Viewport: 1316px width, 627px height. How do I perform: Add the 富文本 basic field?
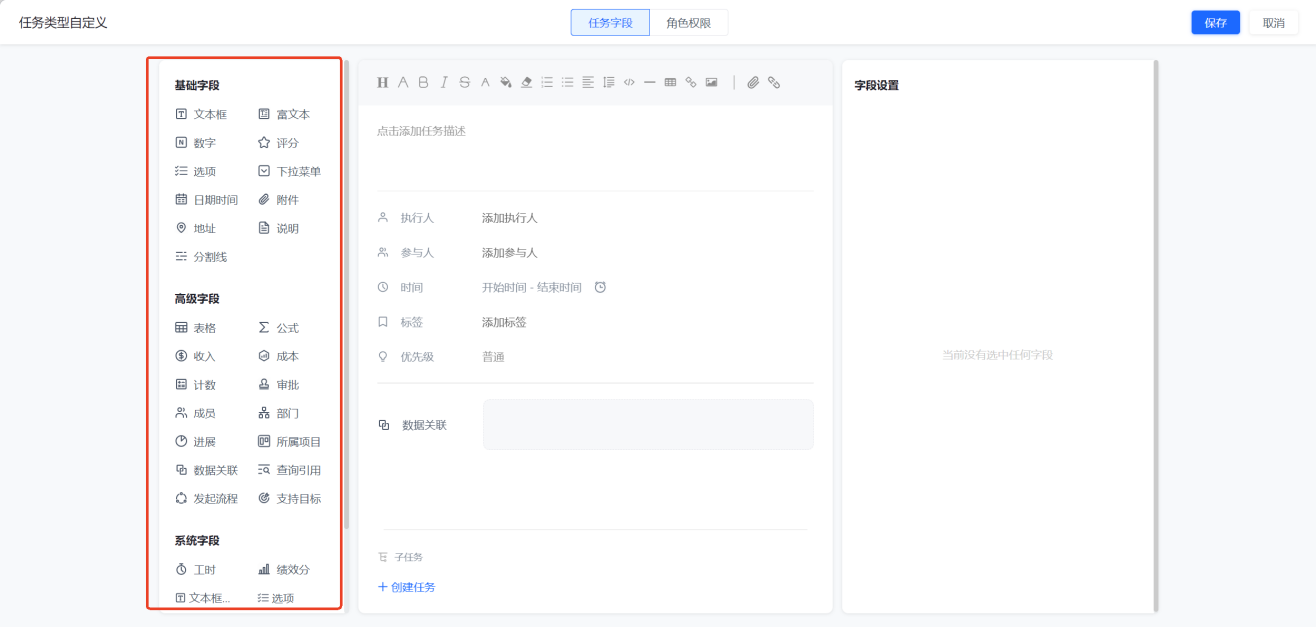click(x=284, y=114)
